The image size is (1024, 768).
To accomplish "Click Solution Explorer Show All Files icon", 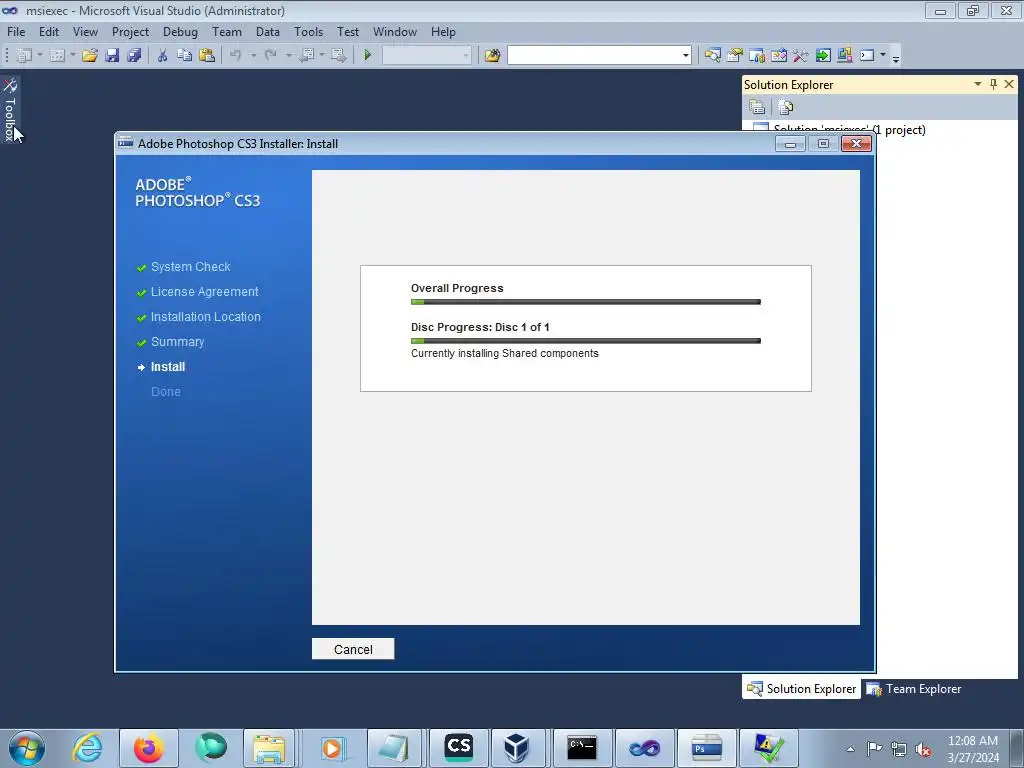I will tap(786, 107).
